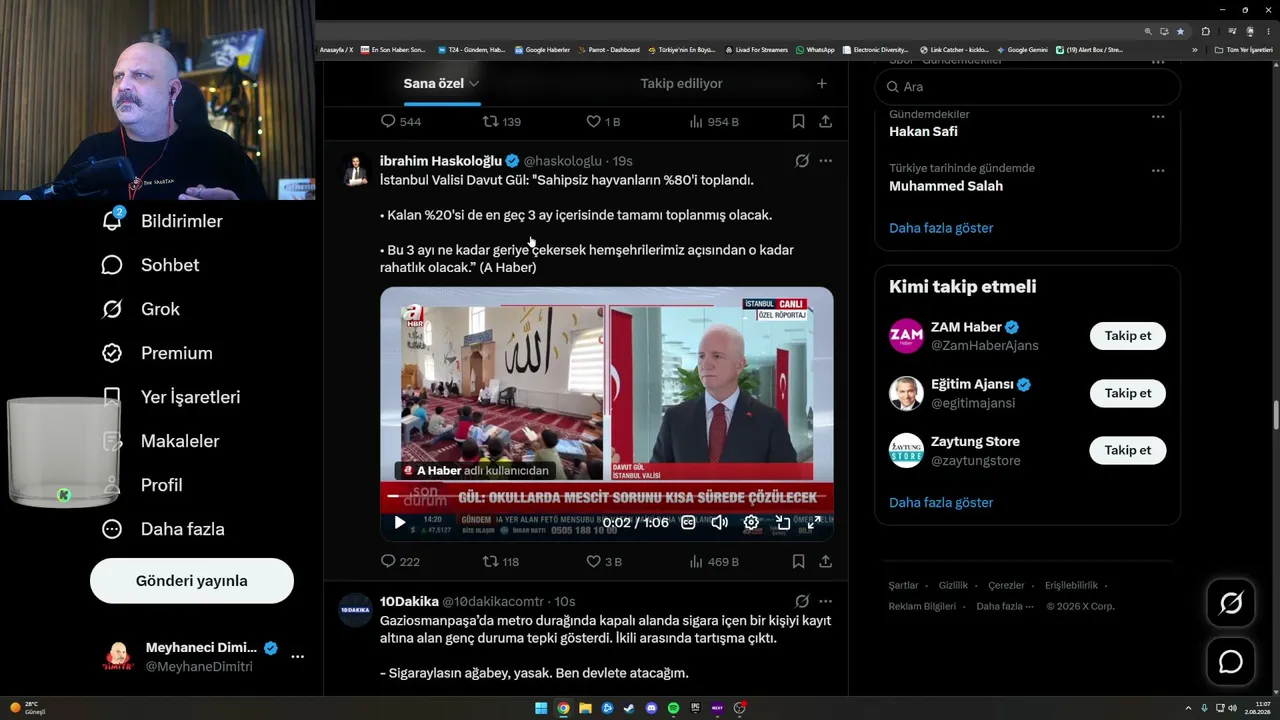Open the floating Grok button
Viewport: 1280px width, 720px height.
tap(1231, 603)
